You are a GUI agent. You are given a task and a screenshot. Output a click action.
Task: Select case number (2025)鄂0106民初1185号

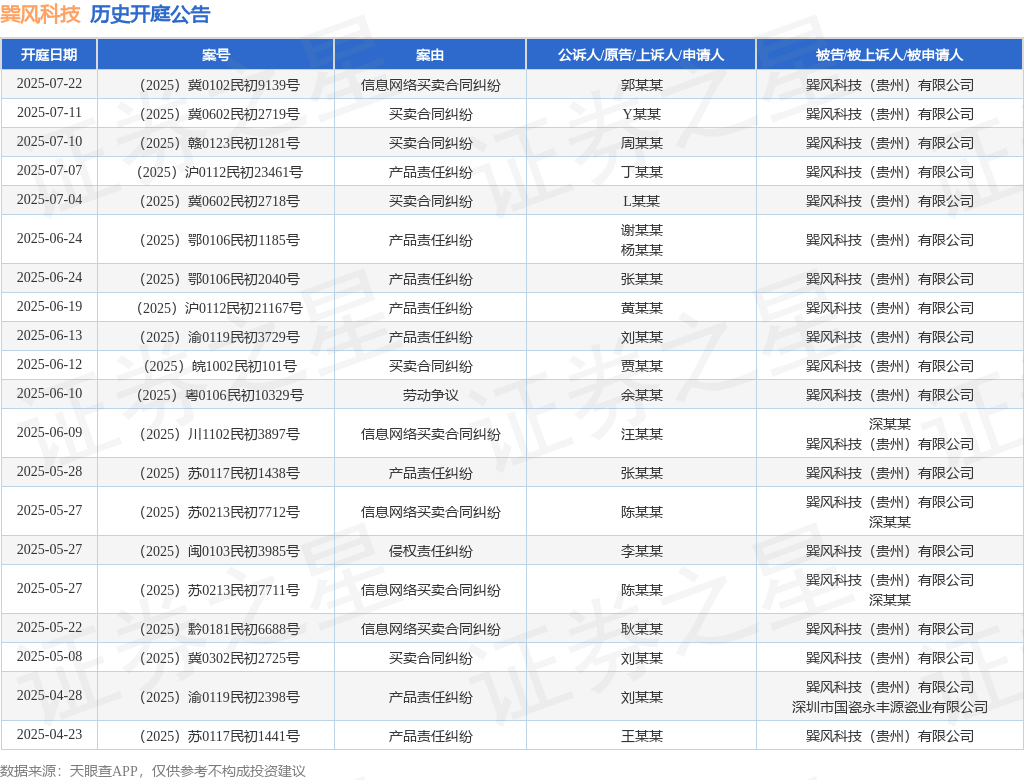[219, 240]
